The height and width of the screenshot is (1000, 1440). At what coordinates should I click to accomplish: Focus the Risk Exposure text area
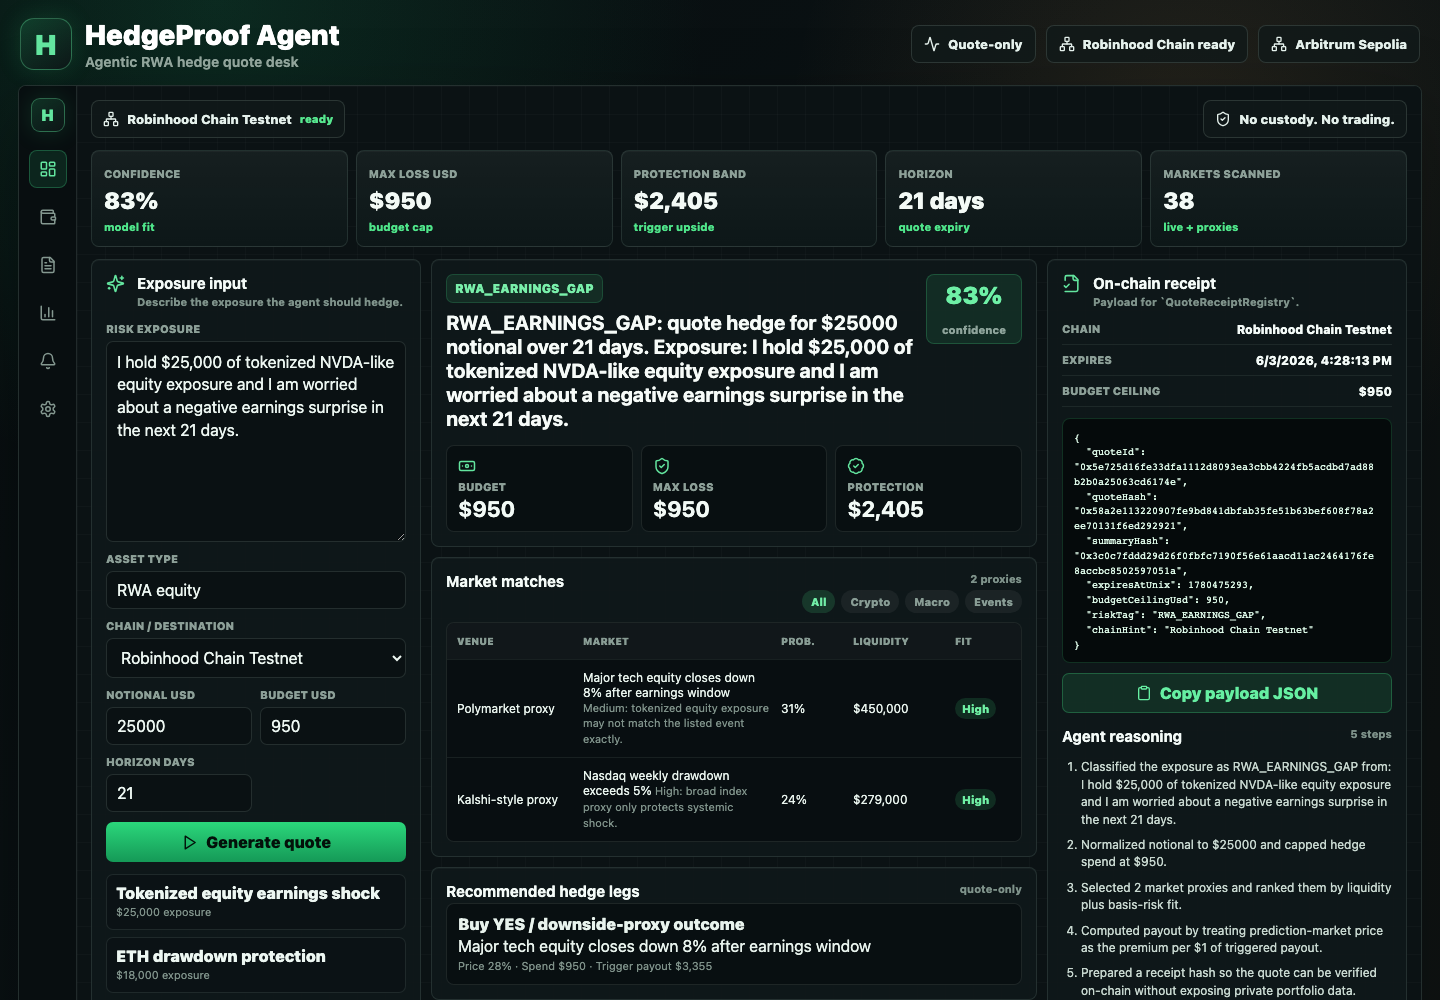pyautogui.click(x=256, y=442)
